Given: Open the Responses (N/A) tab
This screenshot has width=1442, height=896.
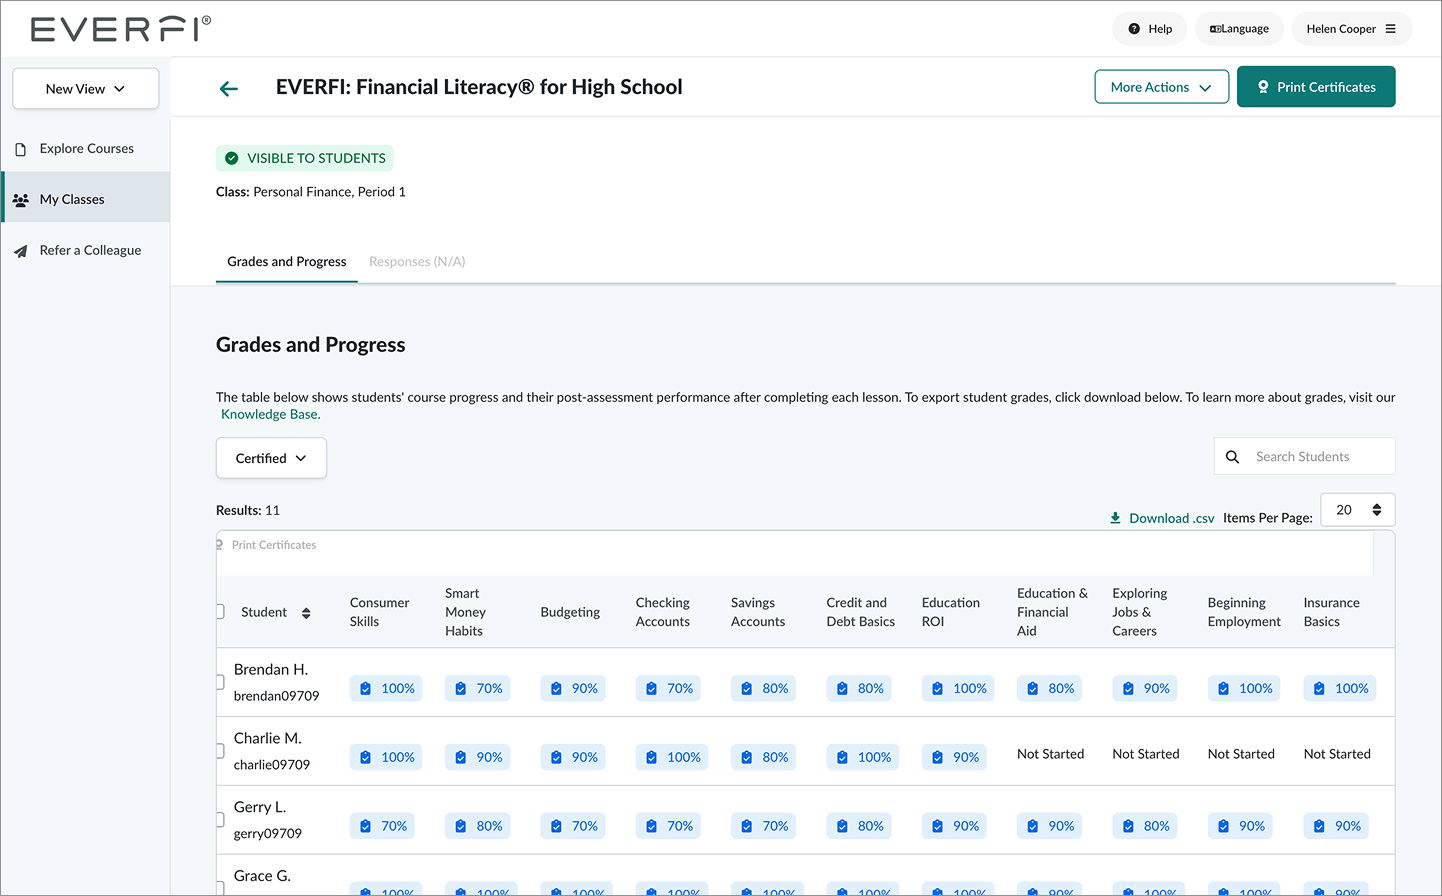Looking at the screenshot, I should click(417, 262).
